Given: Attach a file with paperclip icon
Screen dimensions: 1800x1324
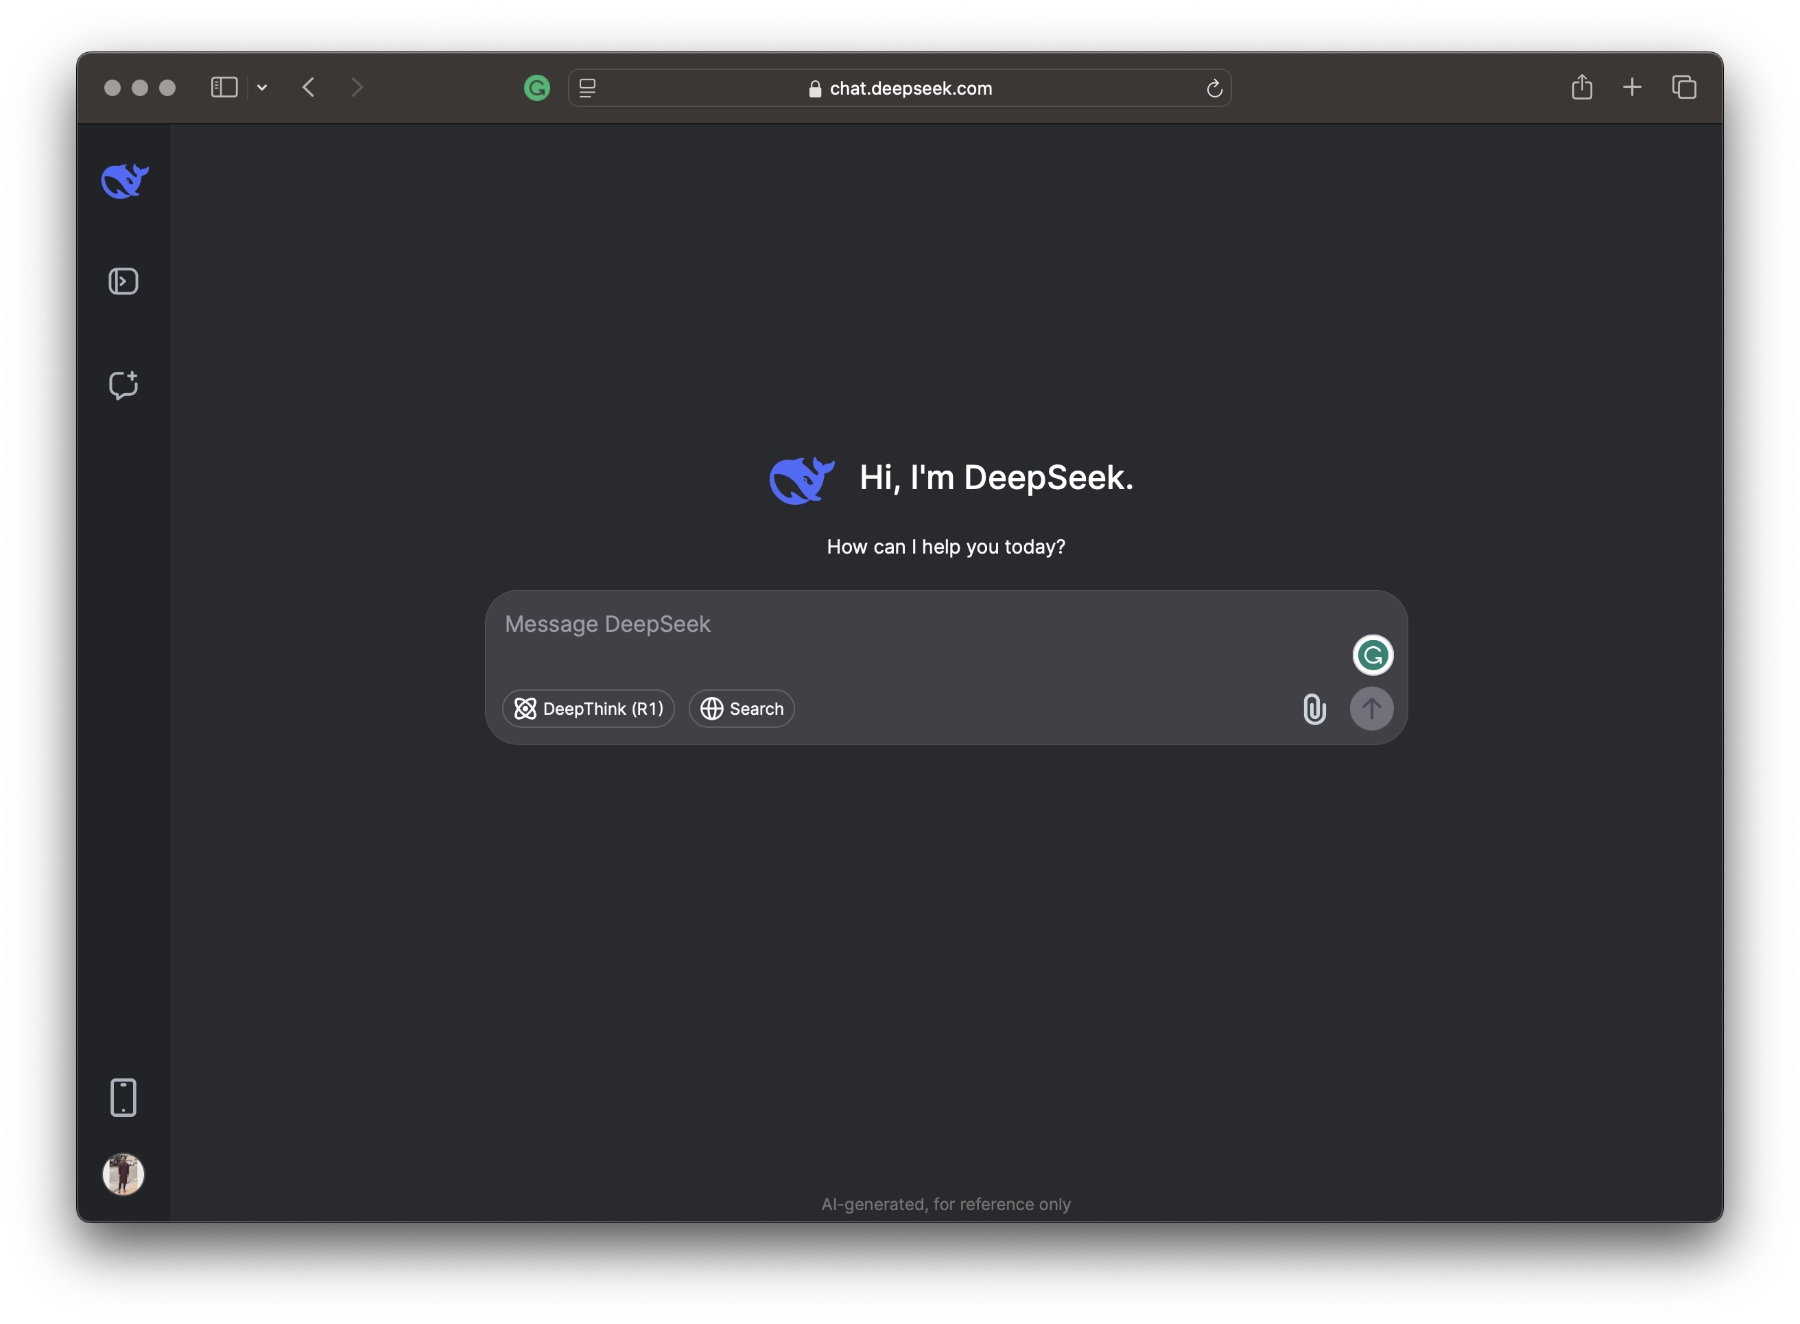Looking at the screenshot, I should 1314,709.
